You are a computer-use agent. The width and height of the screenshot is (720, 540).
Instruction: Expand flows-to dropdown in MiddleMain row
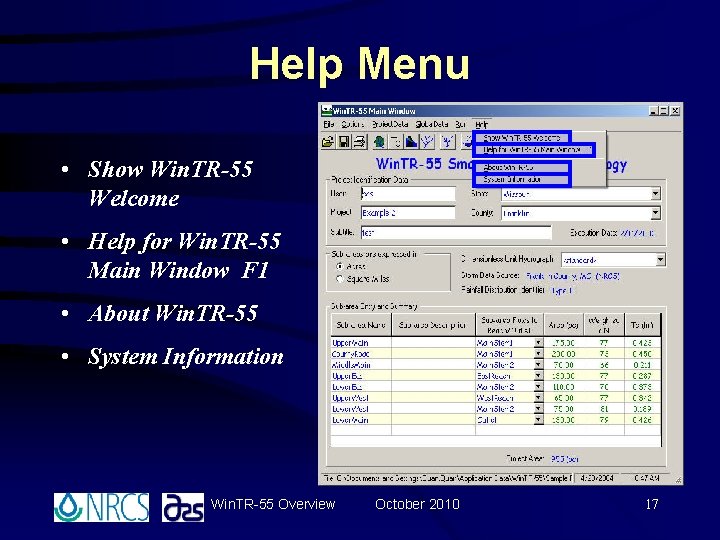[538, 365]
